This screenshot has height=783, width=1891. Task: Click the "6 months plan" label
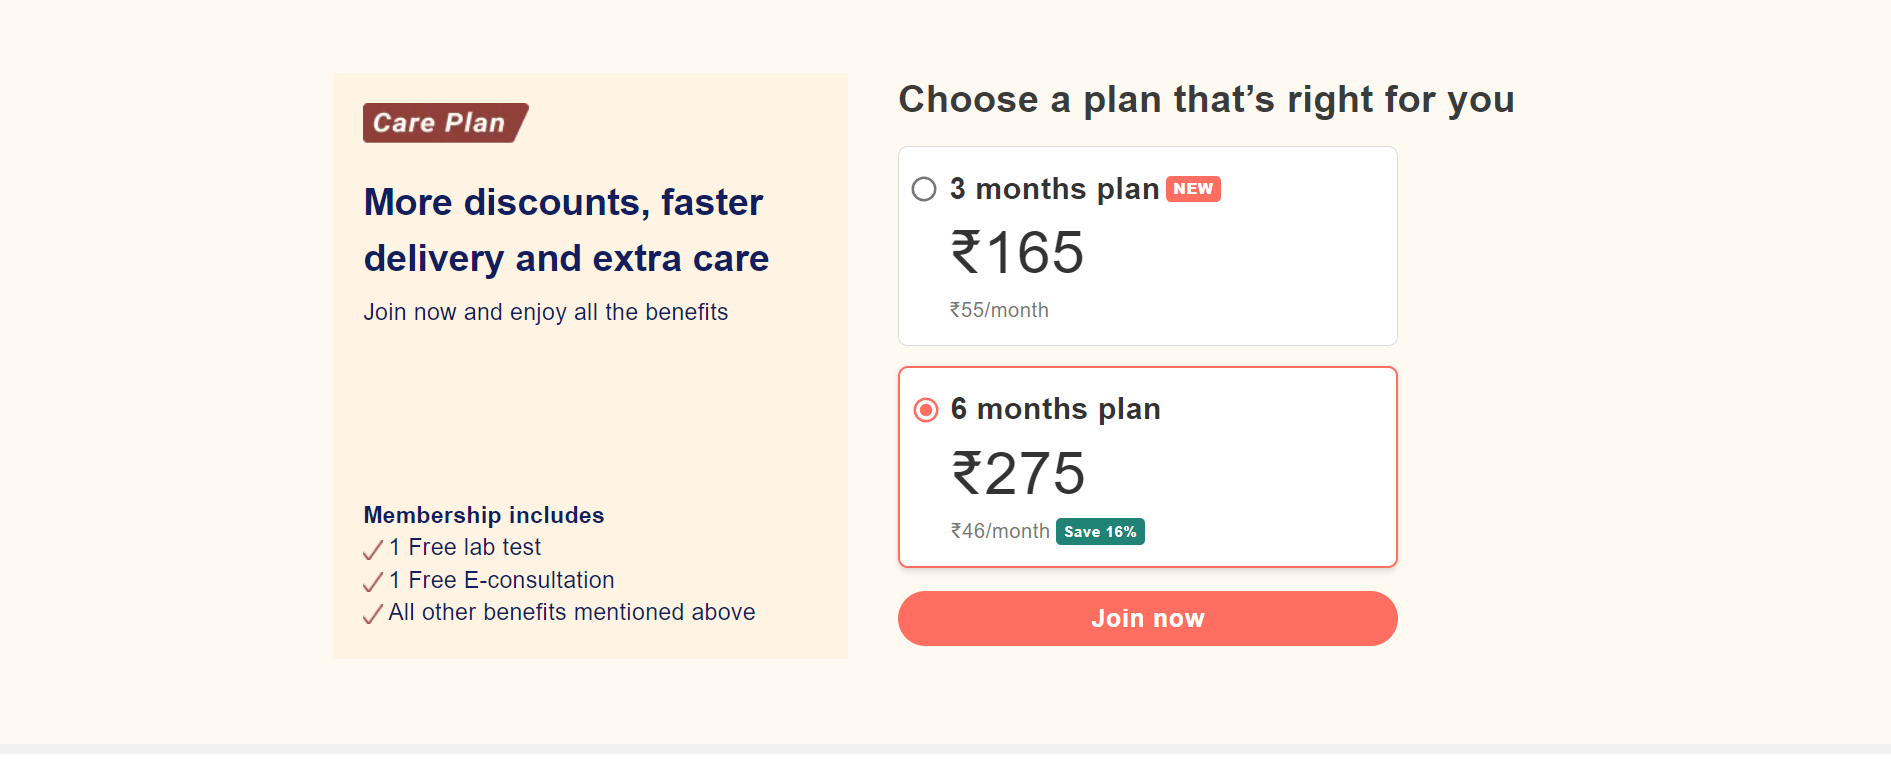coord(1055,409)
